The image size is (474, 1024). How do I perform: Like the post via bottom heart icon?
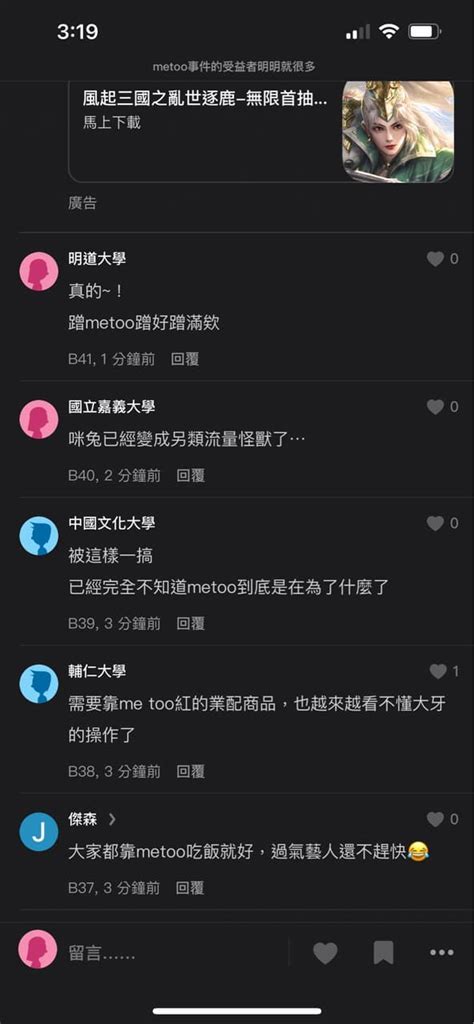click(x=325, y=953)
